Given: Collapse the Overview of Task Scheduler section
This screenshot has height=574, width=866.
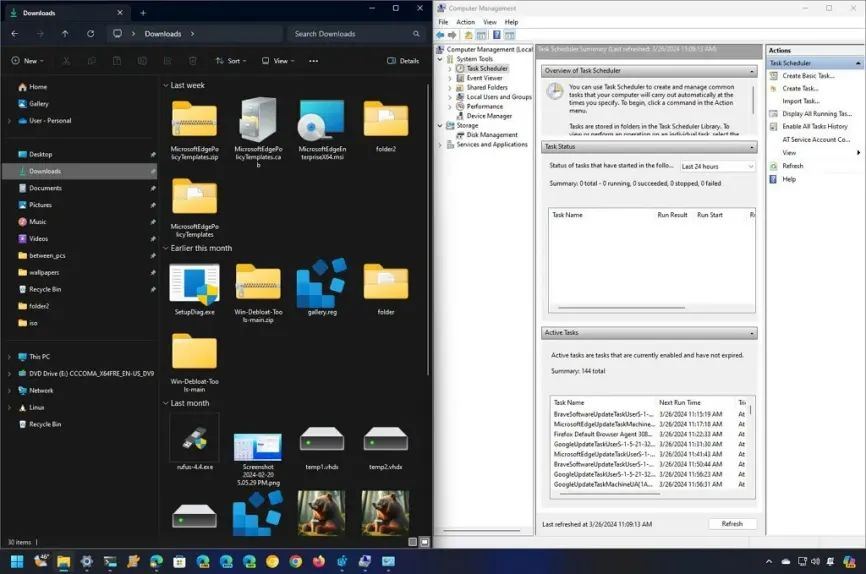Looking at the screenshot, I should [x=750, y=71].
